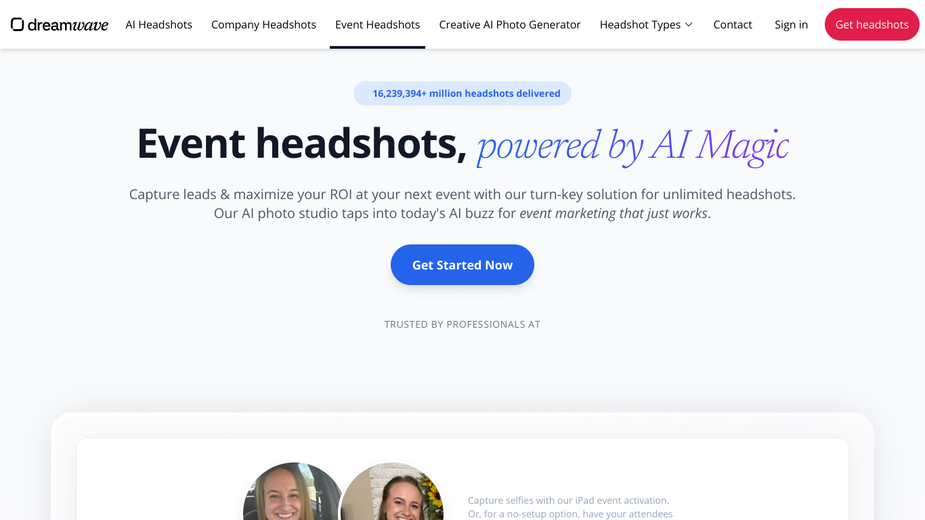Open the Contact page
The image size is (925, 520).
733,25
